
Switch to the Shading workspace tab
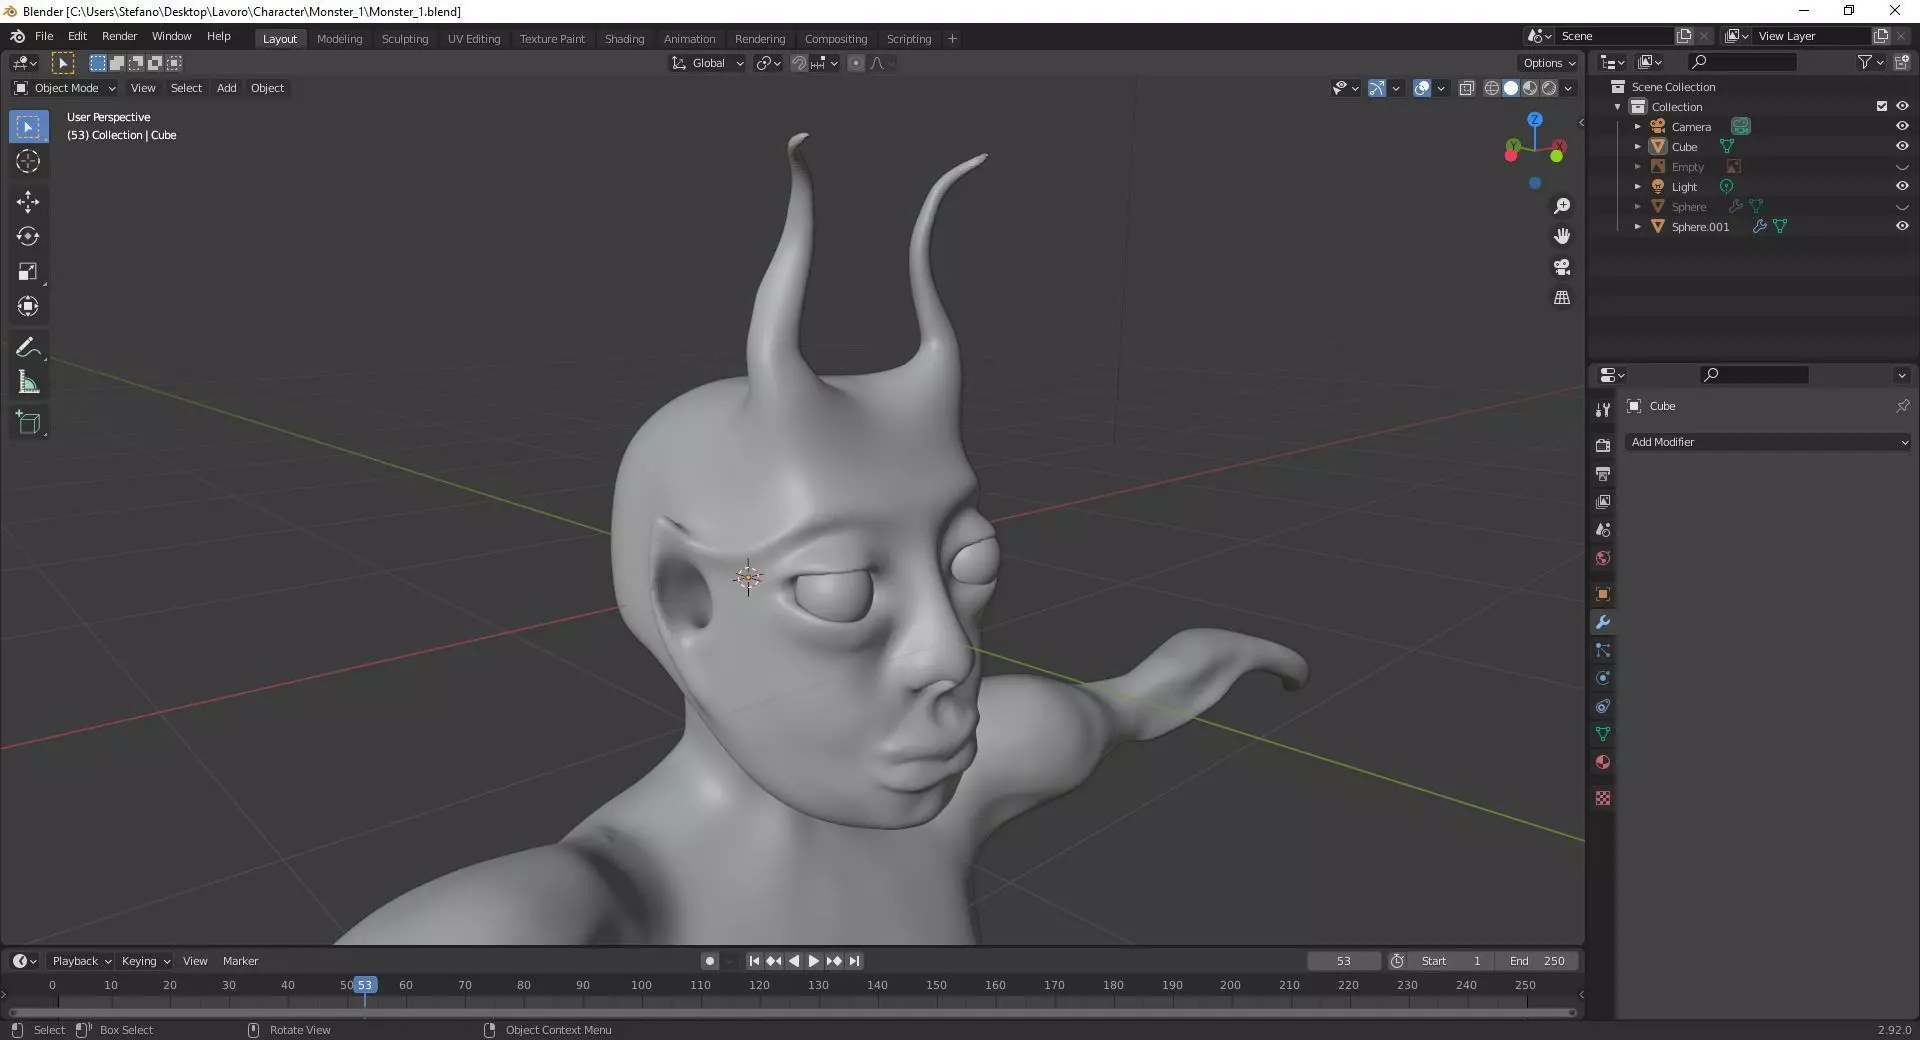click(624, 39)
